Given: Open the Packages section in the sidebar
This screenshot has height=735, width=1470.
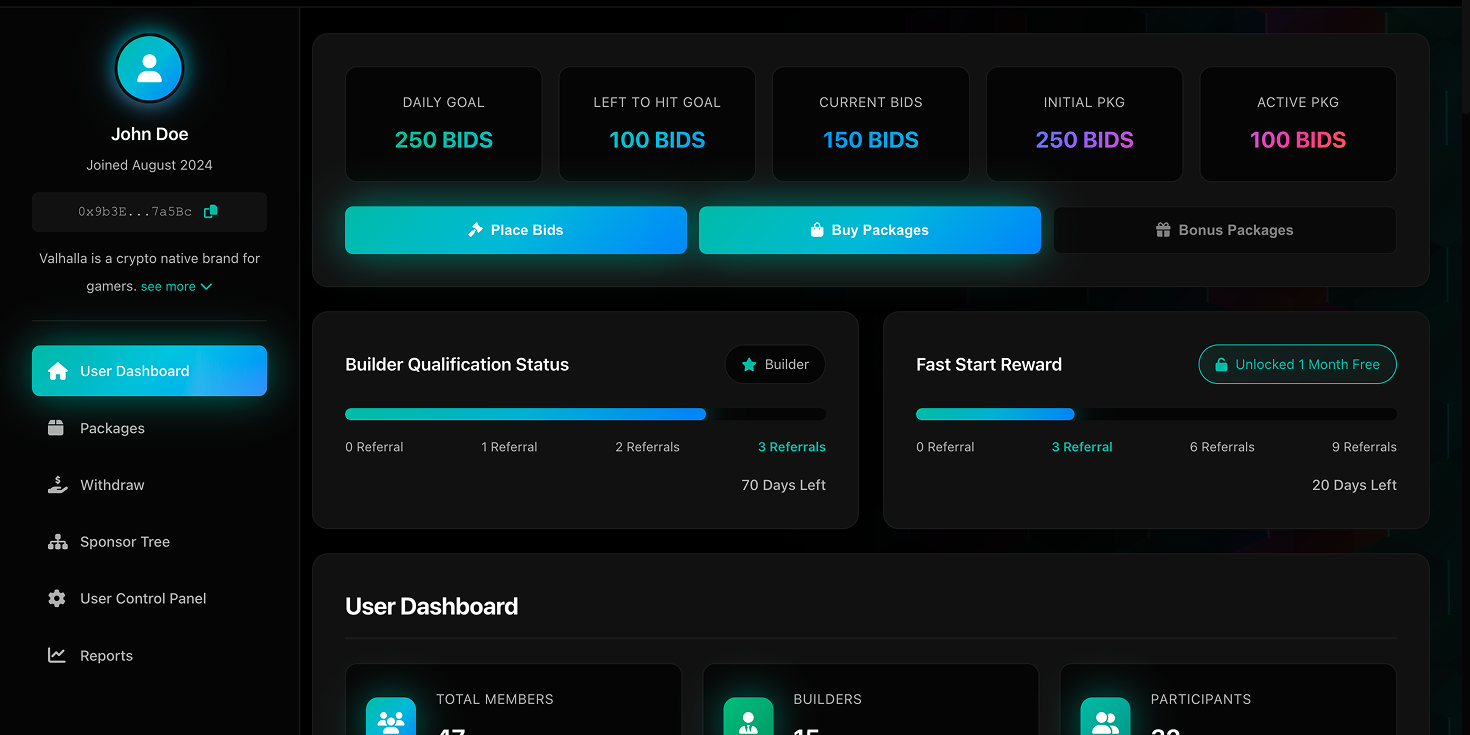Looking at the screenshot, I should click(112, 427).
